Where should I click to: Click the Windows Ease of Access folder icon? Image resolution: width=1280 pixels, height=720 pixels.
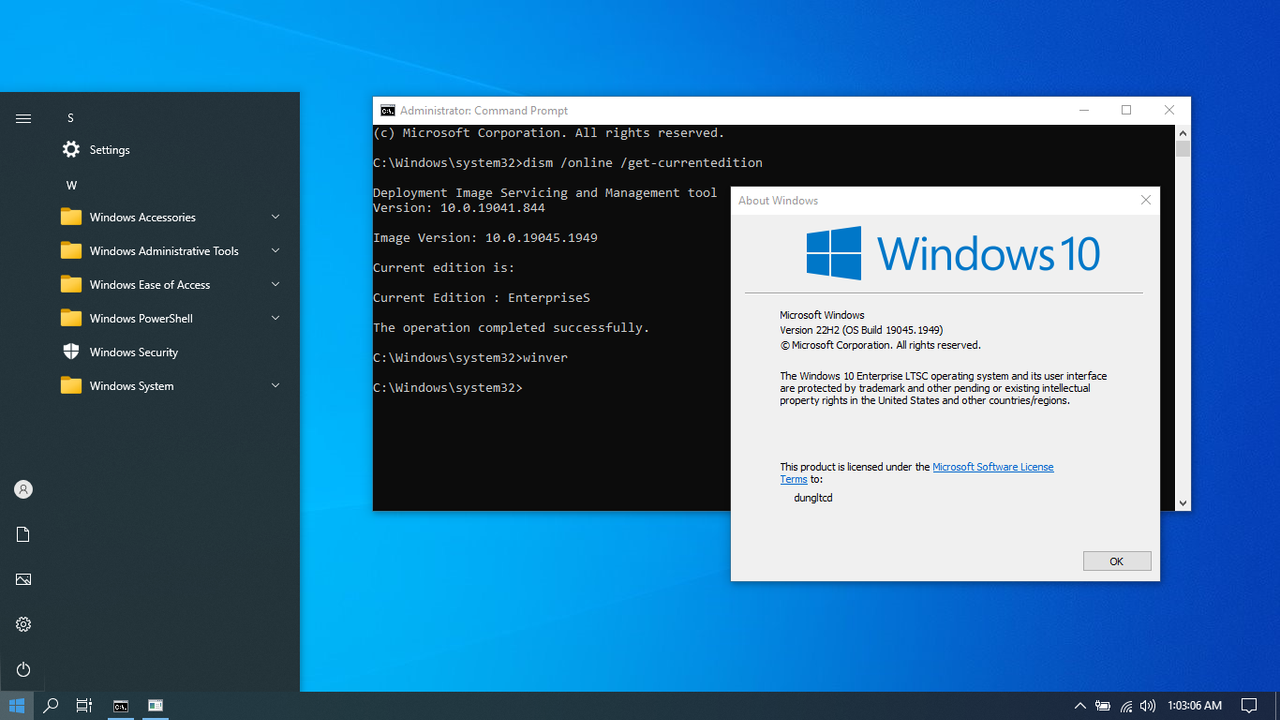71,285
